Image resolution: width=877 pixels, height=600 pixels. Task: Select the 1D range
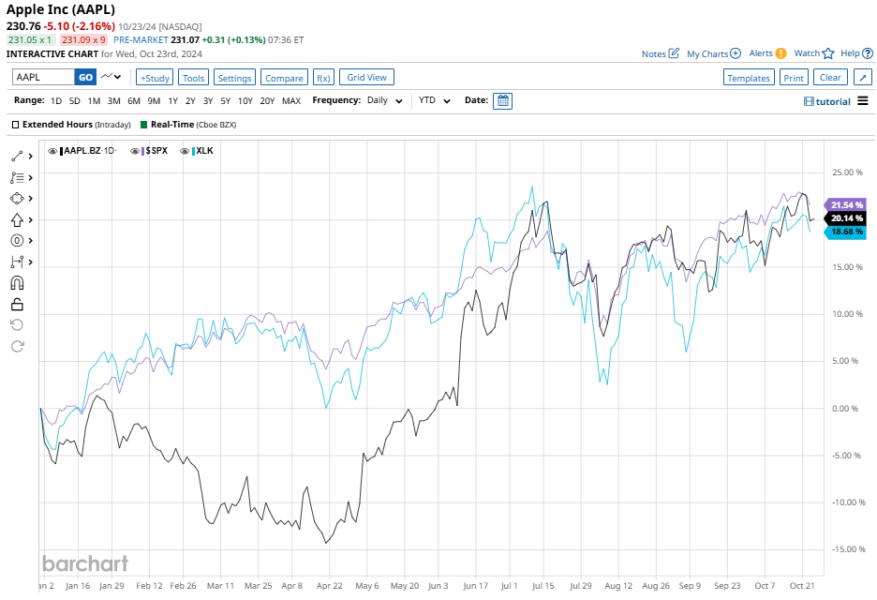click(x=56, y=101)
